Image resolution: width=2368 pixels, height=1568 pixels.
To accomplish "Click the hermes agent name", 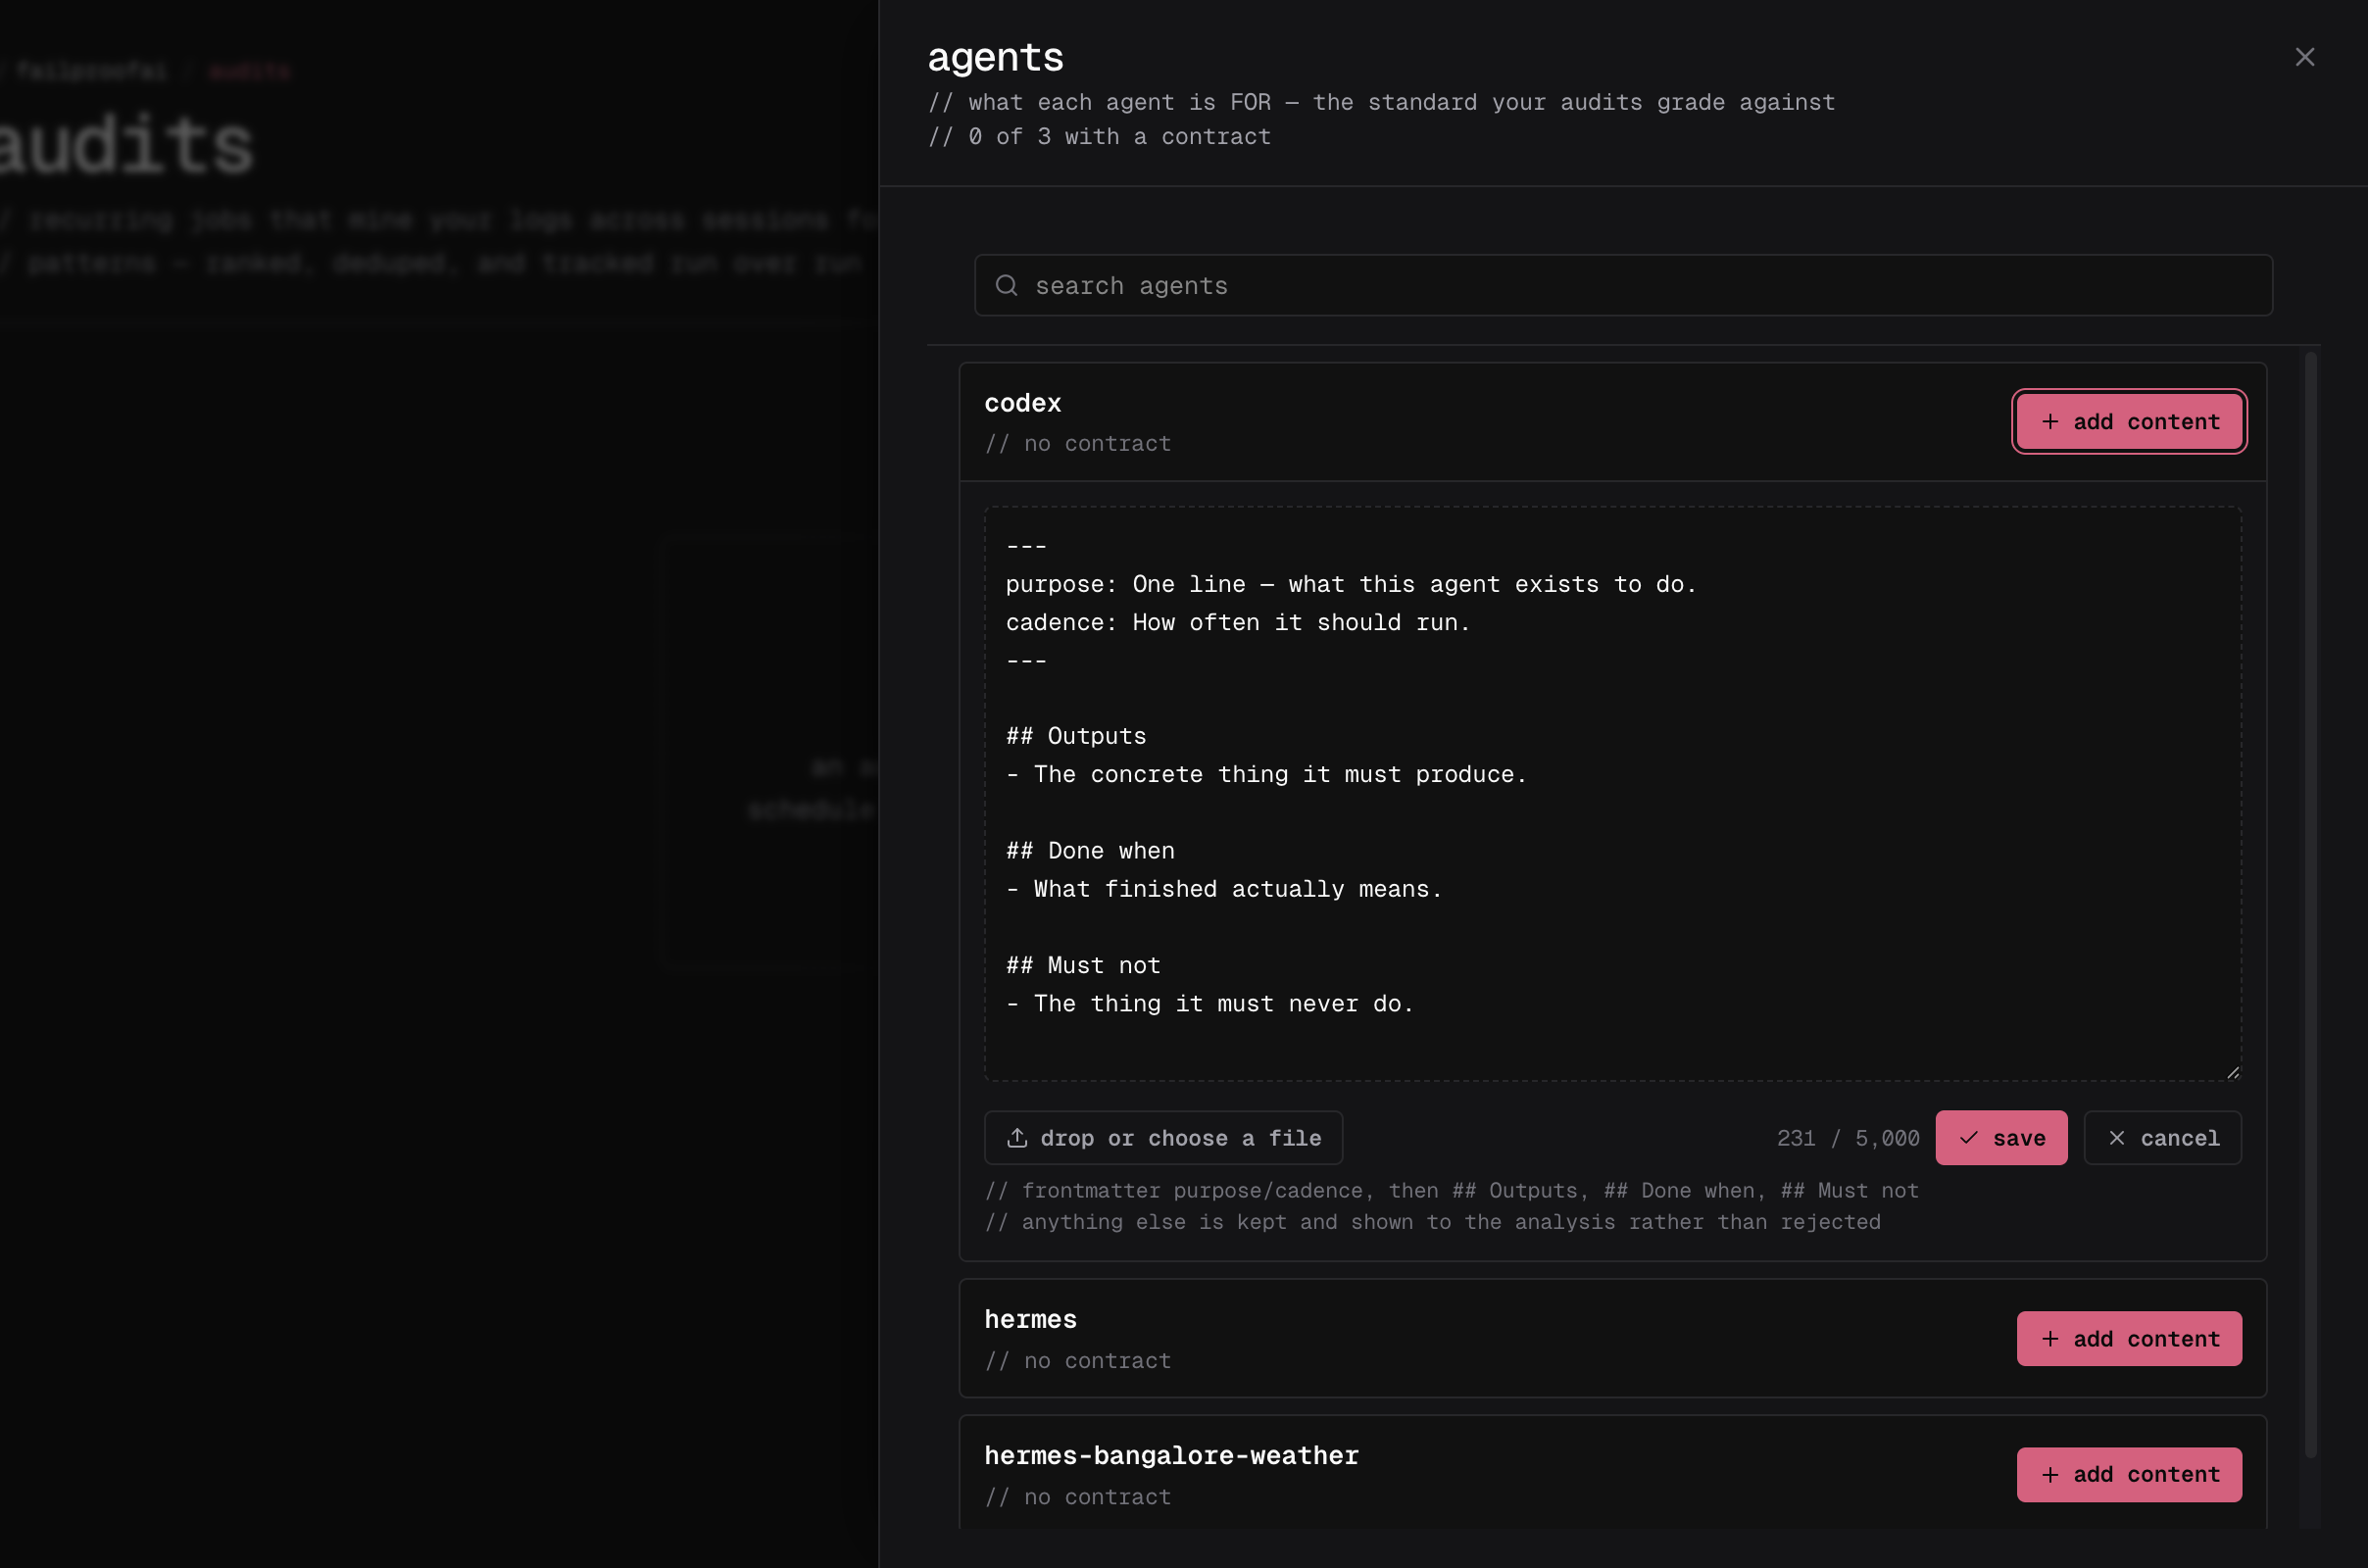I will pyautogui.click(x=1030, y=1319).
